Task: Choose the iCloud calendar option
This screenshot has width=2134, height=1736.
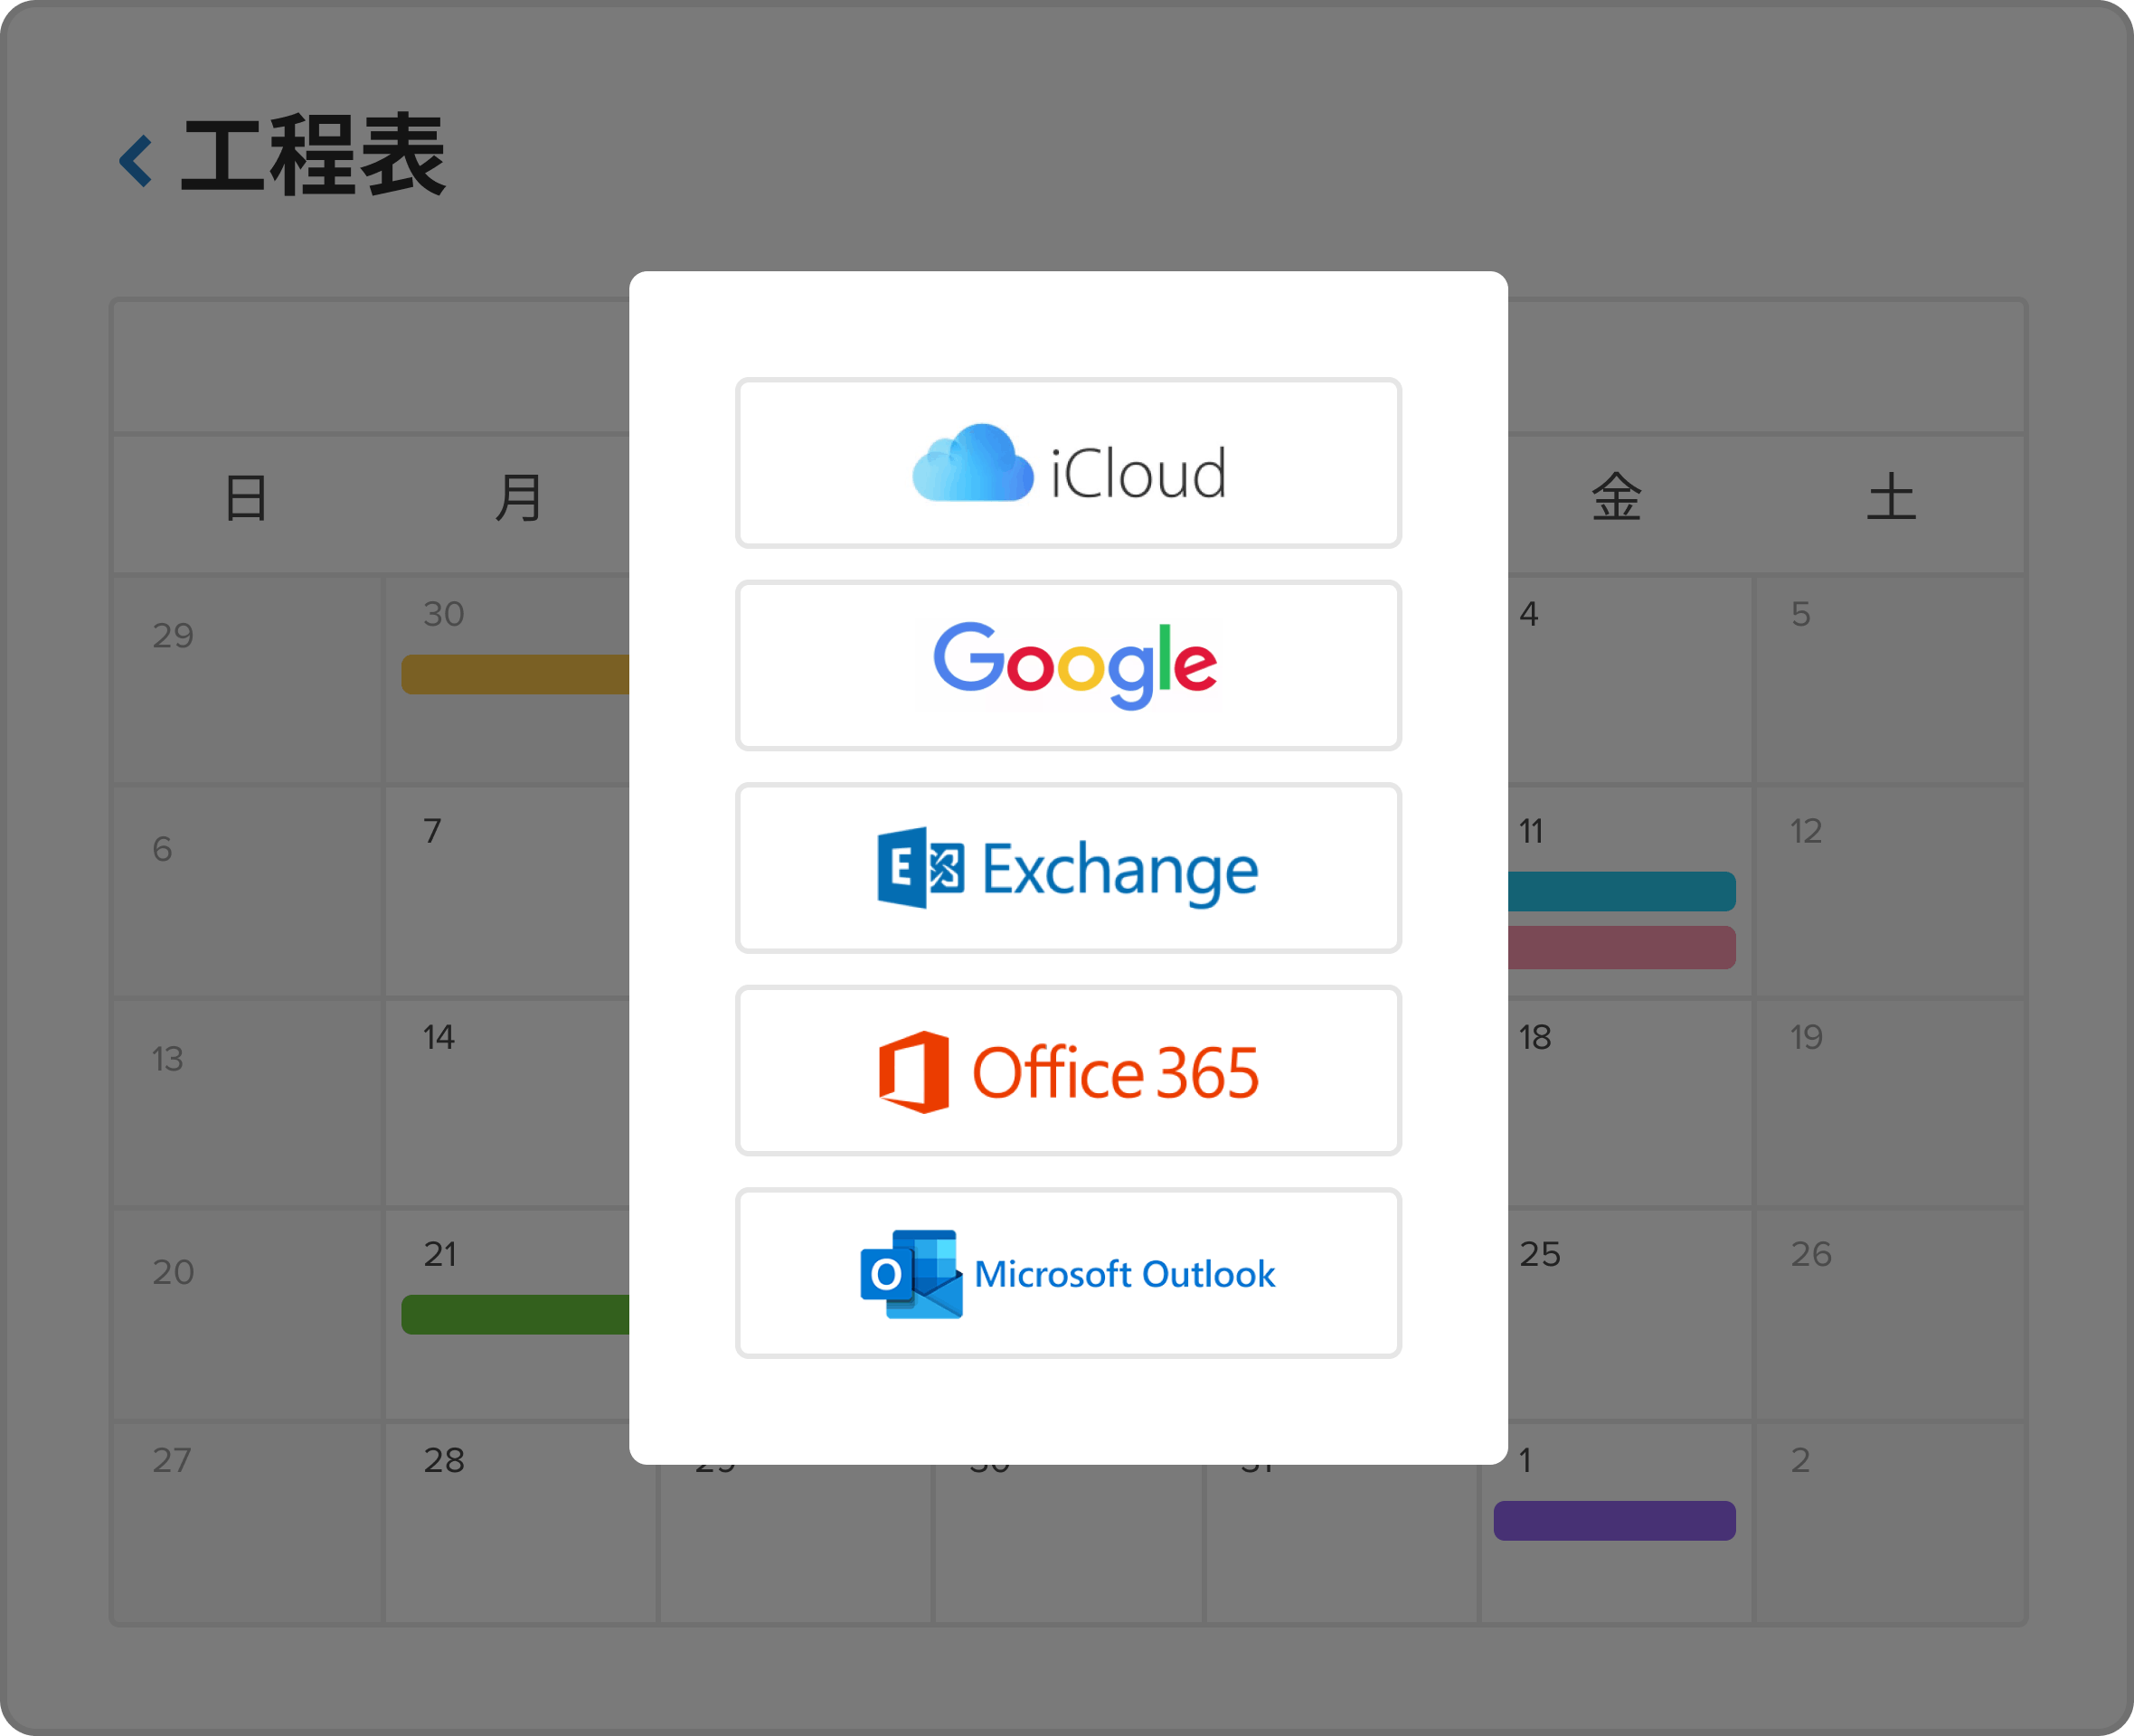Action: (x=1068, y=463)
